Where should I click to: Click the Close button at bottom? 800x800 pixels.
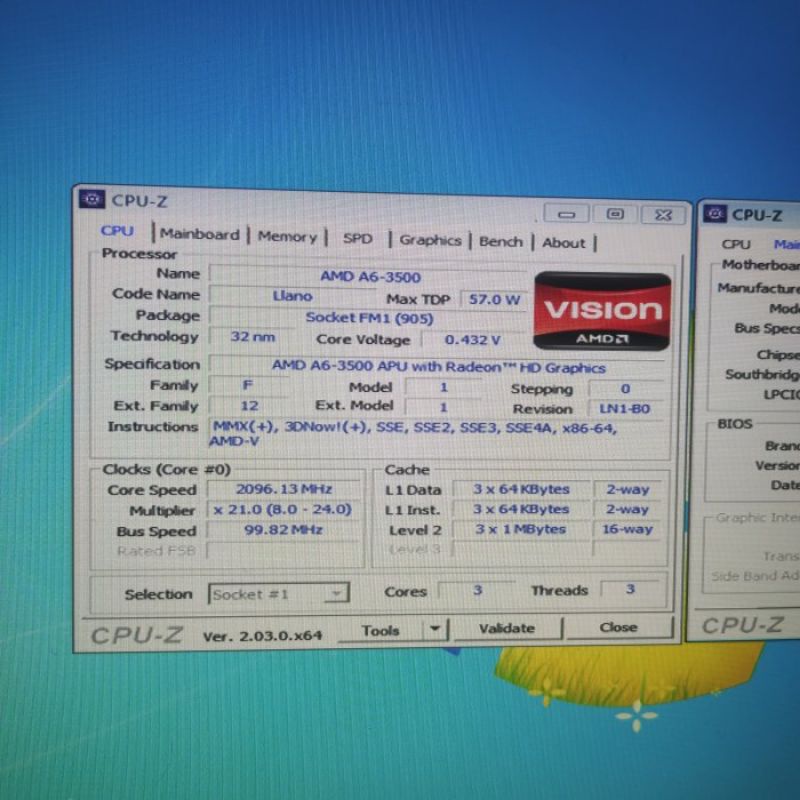[x=618, y=627]
